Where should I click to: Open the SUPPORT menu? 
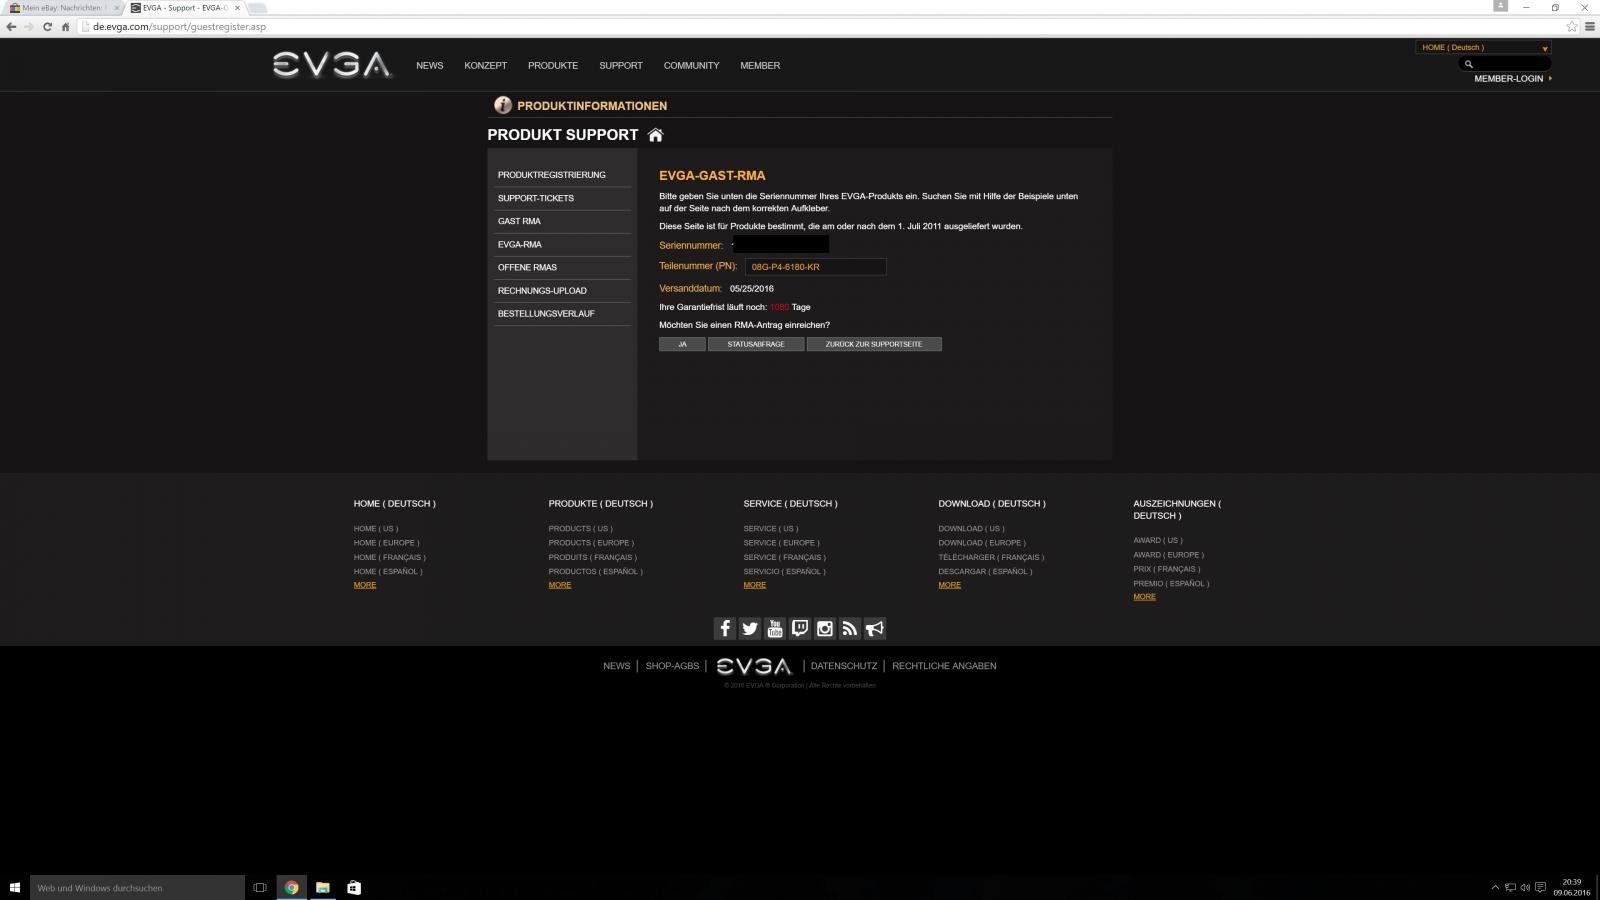(x=621, y=66)
